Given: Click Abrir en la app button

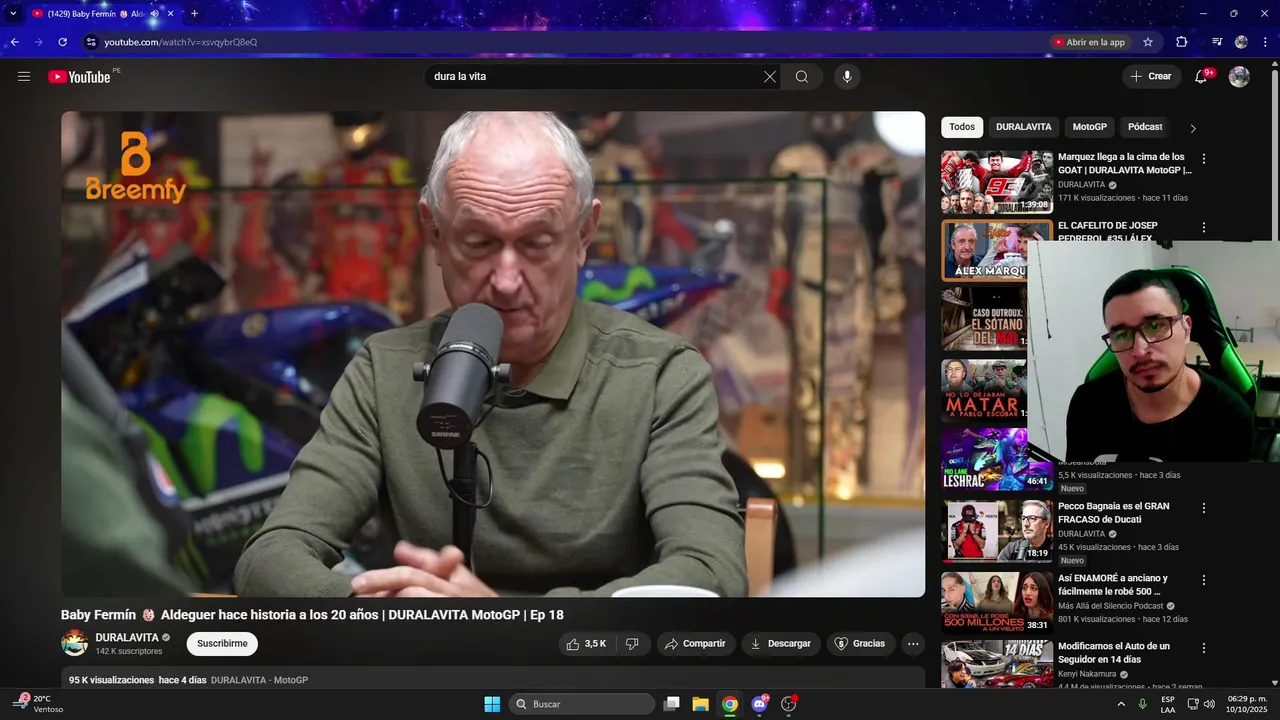Looking at the screenshot, I should [x=1088, y=42].
